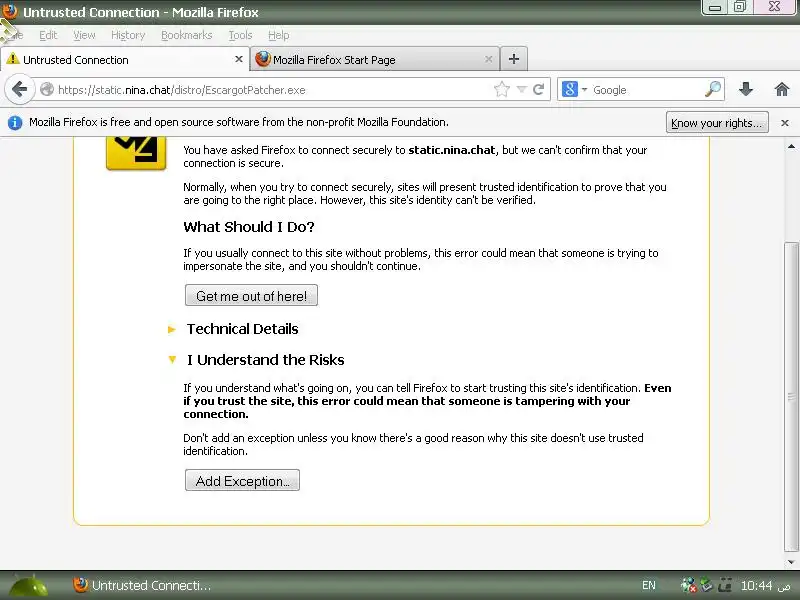Open the Tools menu
Image resolution: width=800 pixels, height=600 pixels.
coord(240,35)
